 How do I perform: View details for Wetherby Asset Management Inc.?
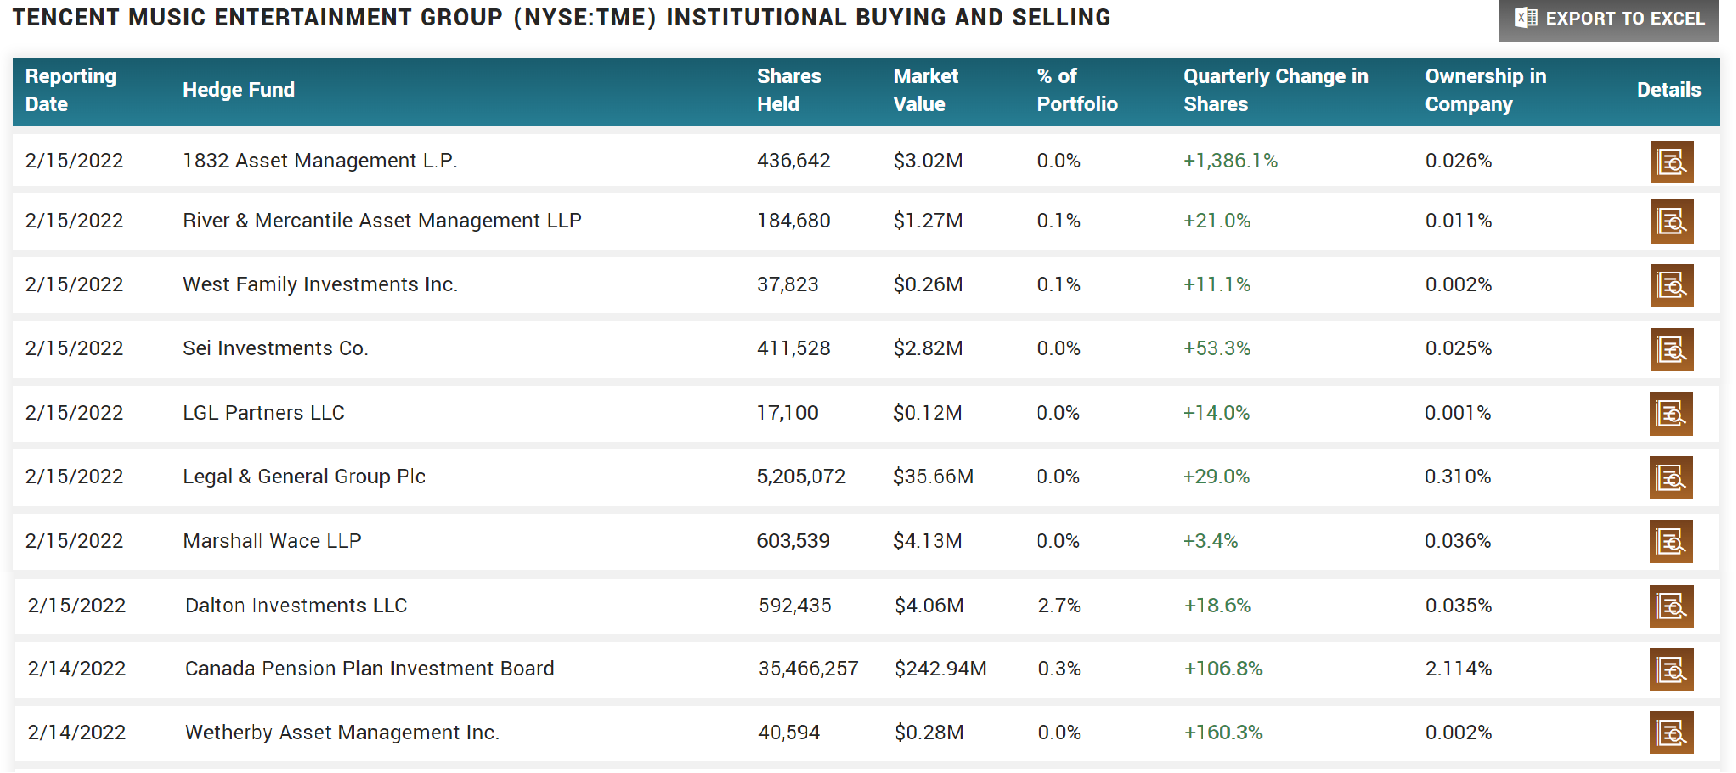[1671, 733]
